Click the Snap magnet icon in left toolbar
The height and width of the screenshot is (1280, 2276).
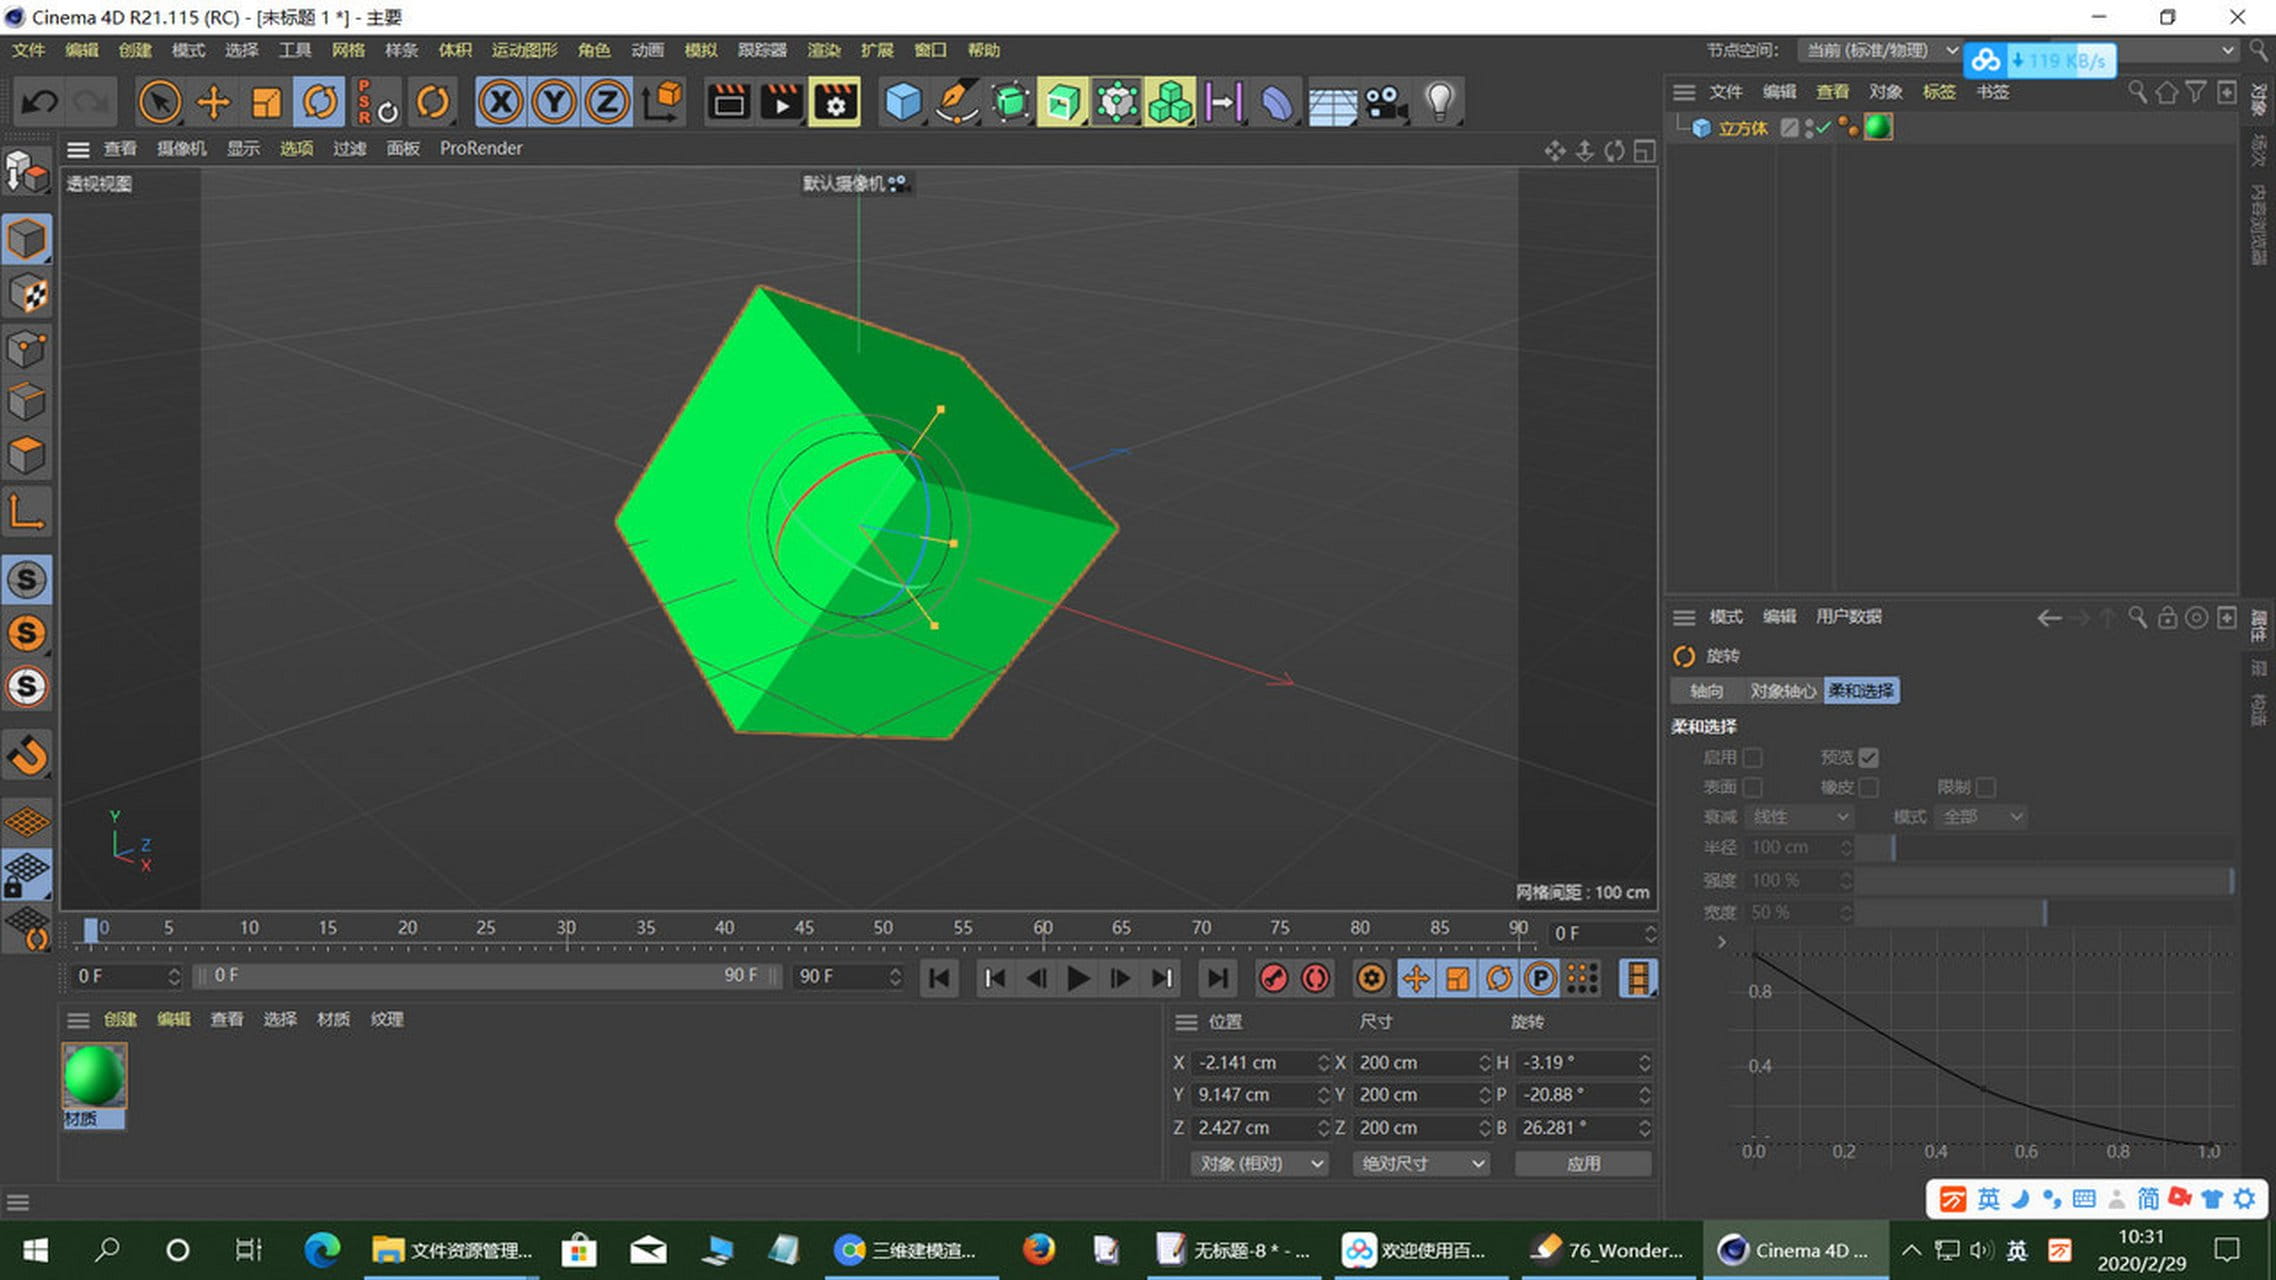(27, 755)
